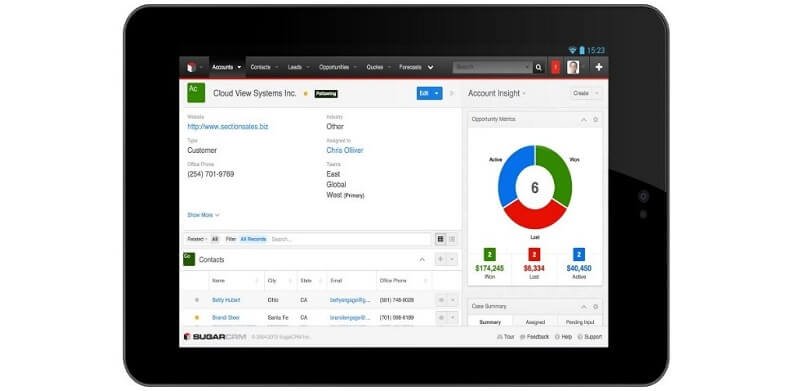The height and width of the screenshot is (391, 785).
Task: Collapse the Opportunity Metrics dashlet chevron
Action: click(x=584, y=120)
